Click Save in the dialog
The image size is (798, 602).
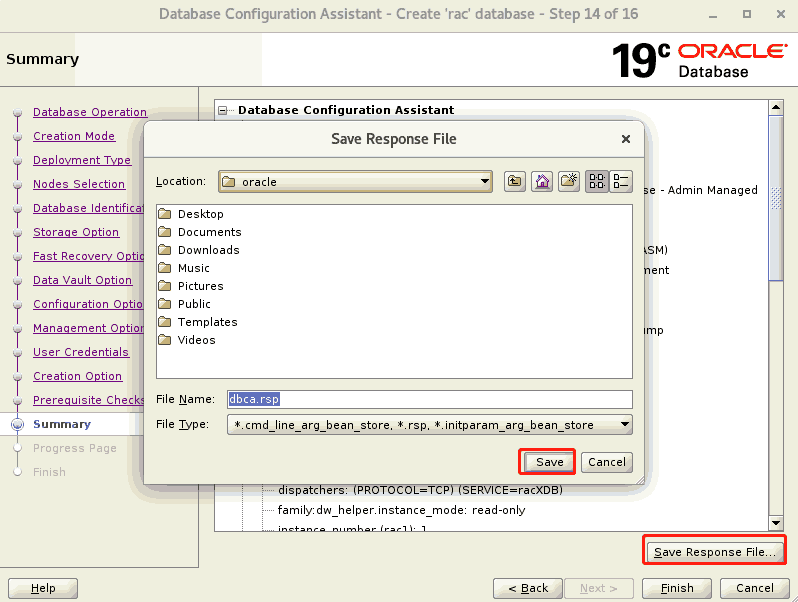[x=549, y=462]
